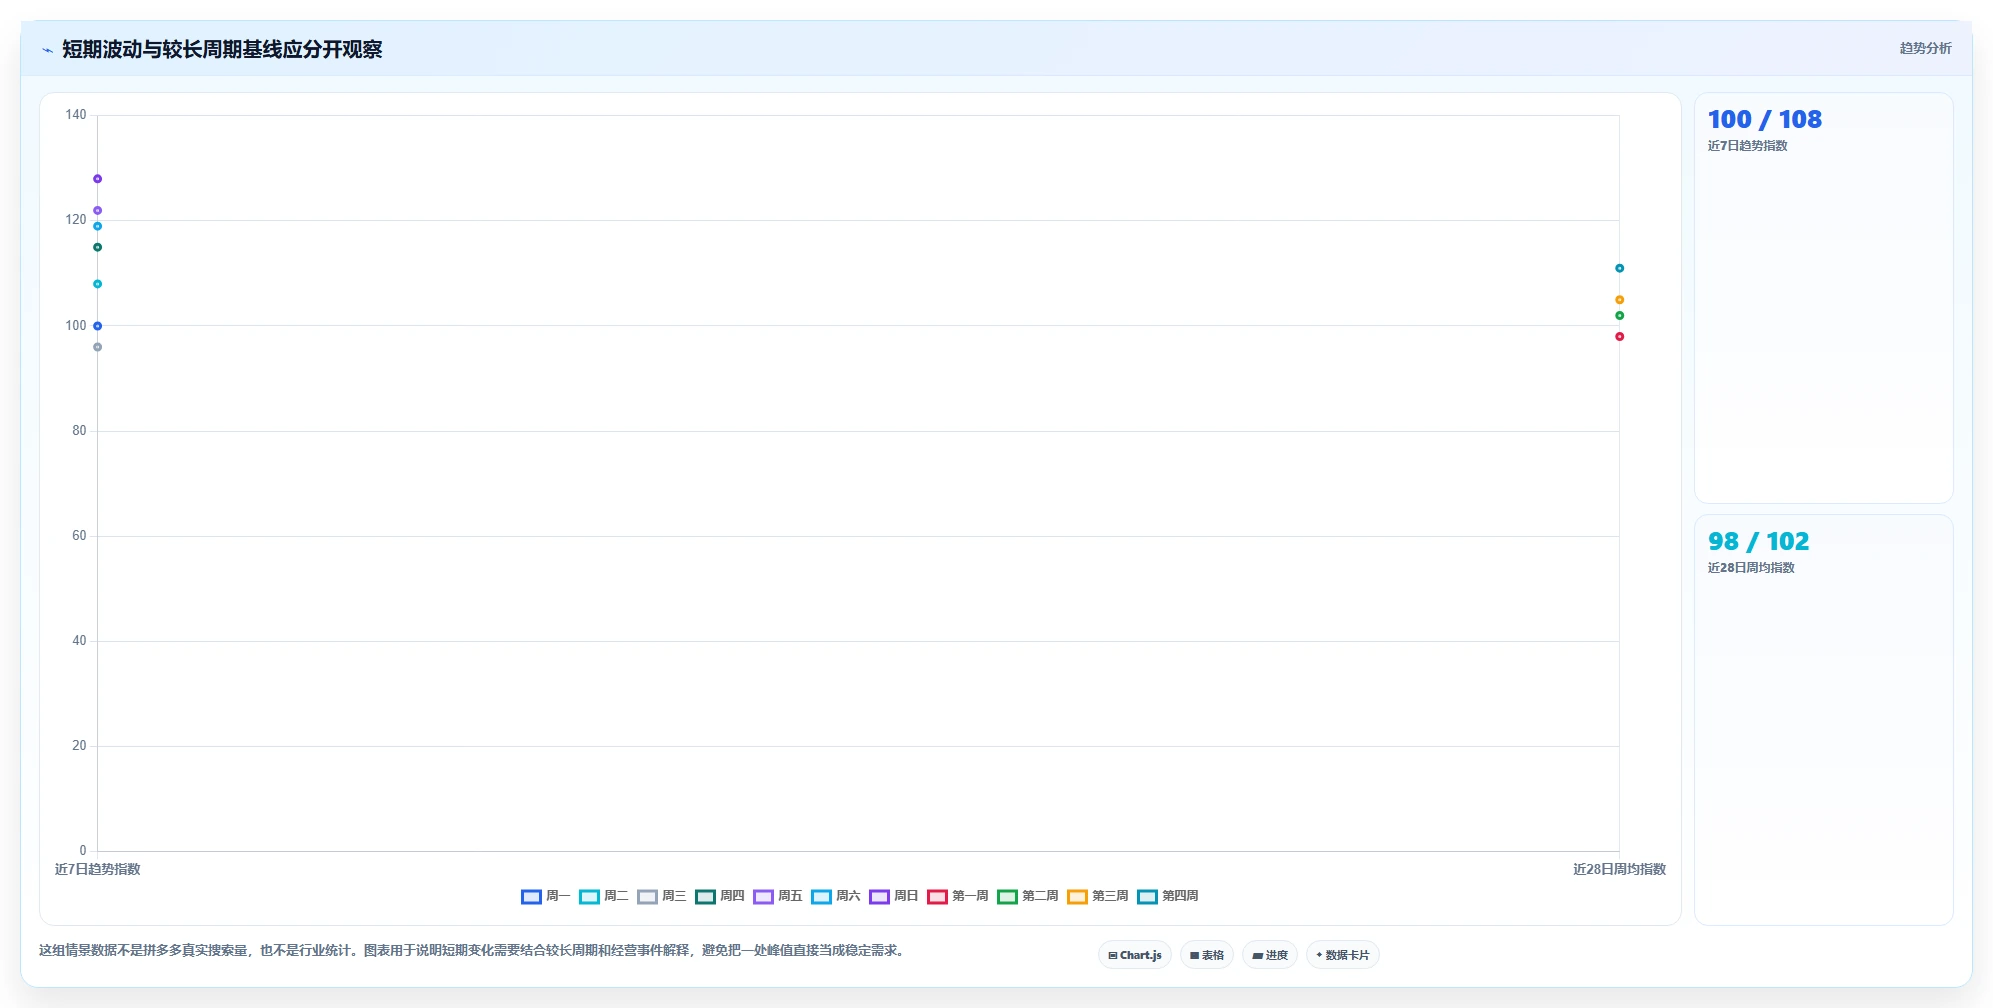The width and height of the screenshot is (1993, 1008).
Task: Hide the 周六 series via legend
Action: click(836, 896)
